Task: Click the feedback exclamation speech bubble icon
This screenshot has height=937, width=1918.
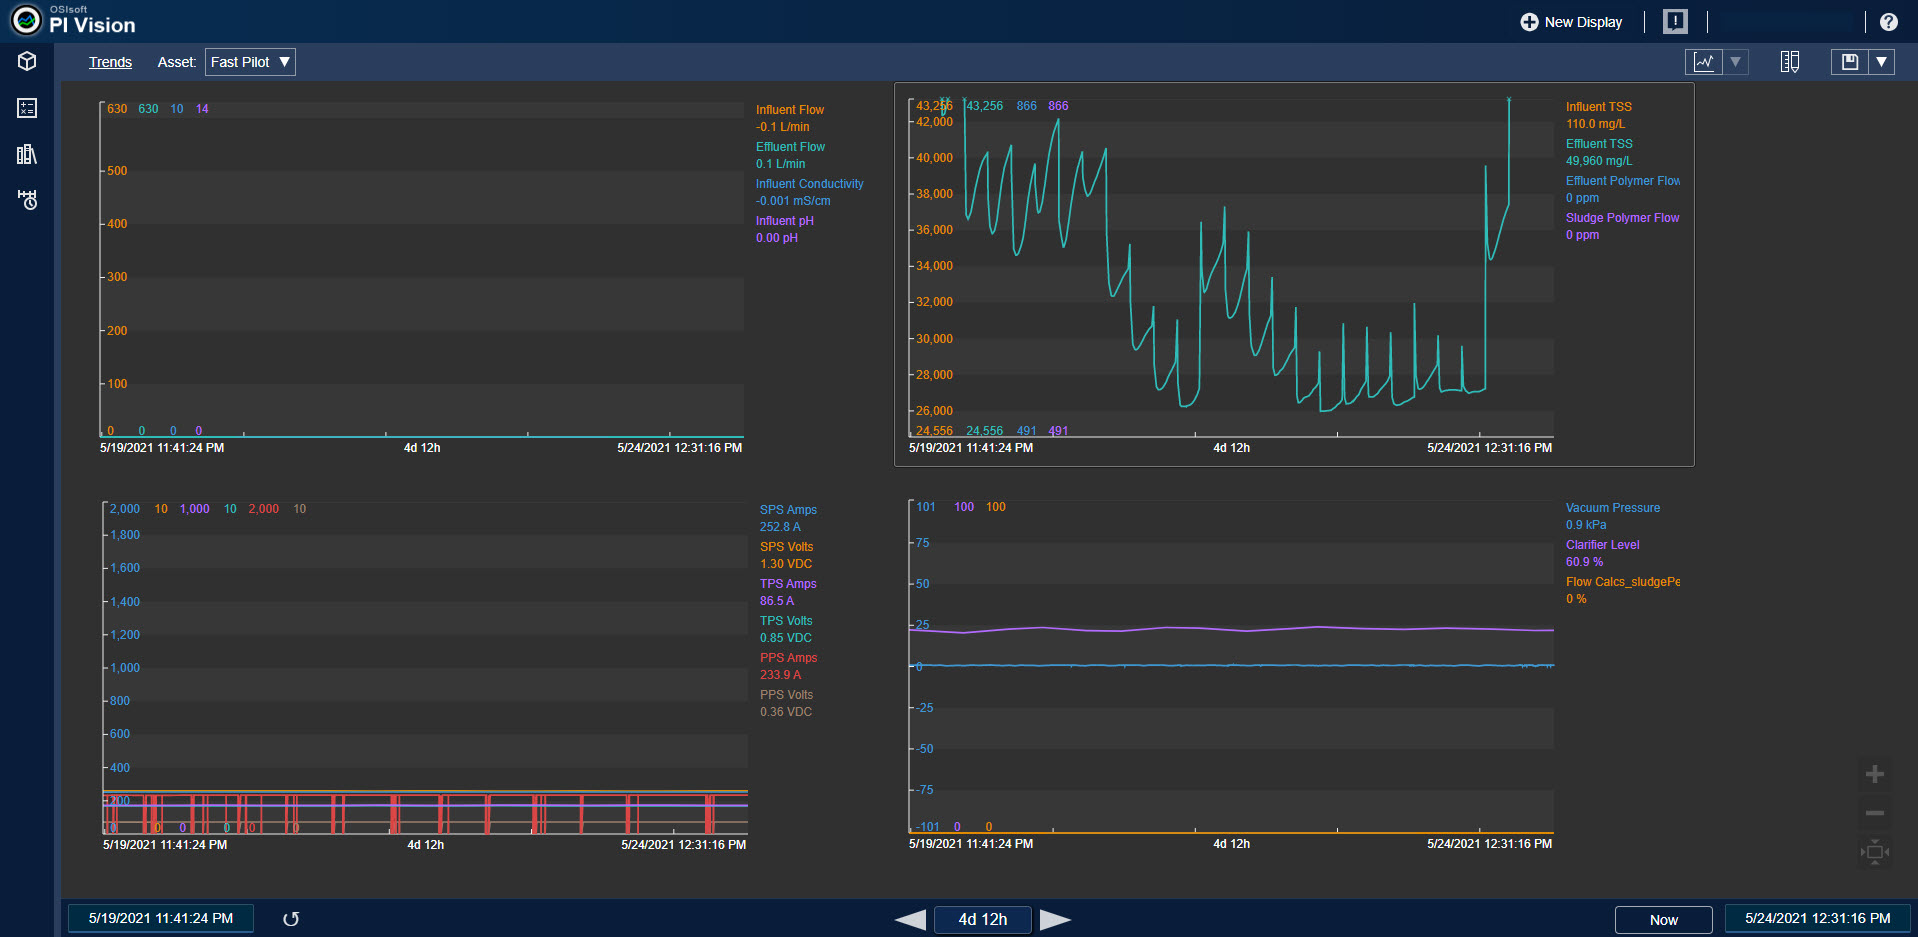Action: (1675, 22)
